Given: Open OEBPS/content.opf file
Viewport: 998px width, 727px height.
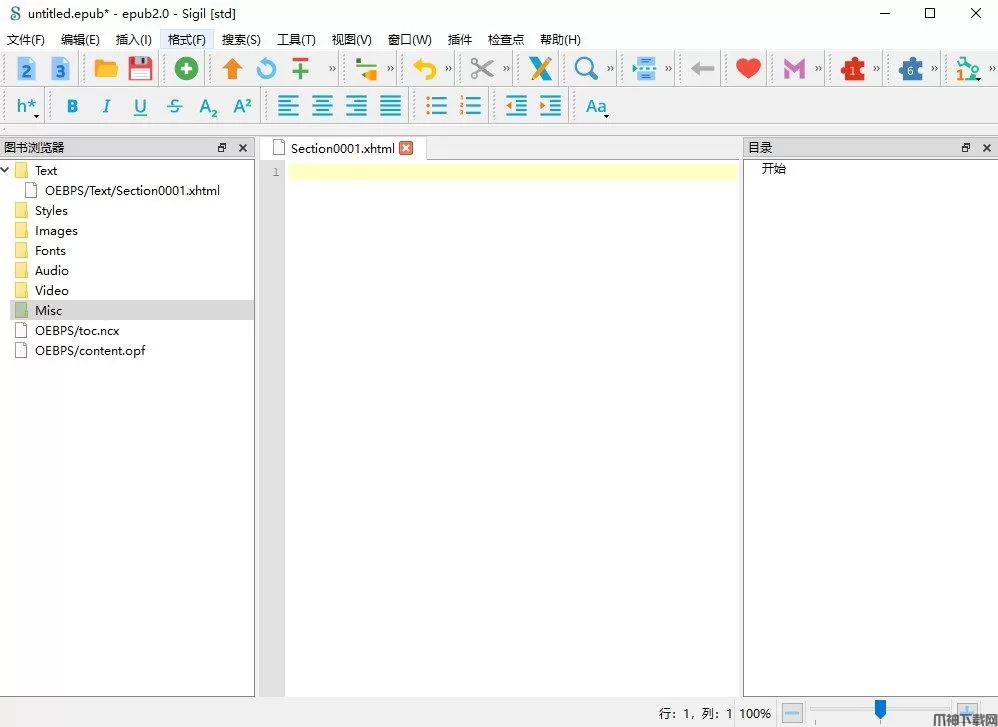Looking at the screenshot, I should coord(90,350).
